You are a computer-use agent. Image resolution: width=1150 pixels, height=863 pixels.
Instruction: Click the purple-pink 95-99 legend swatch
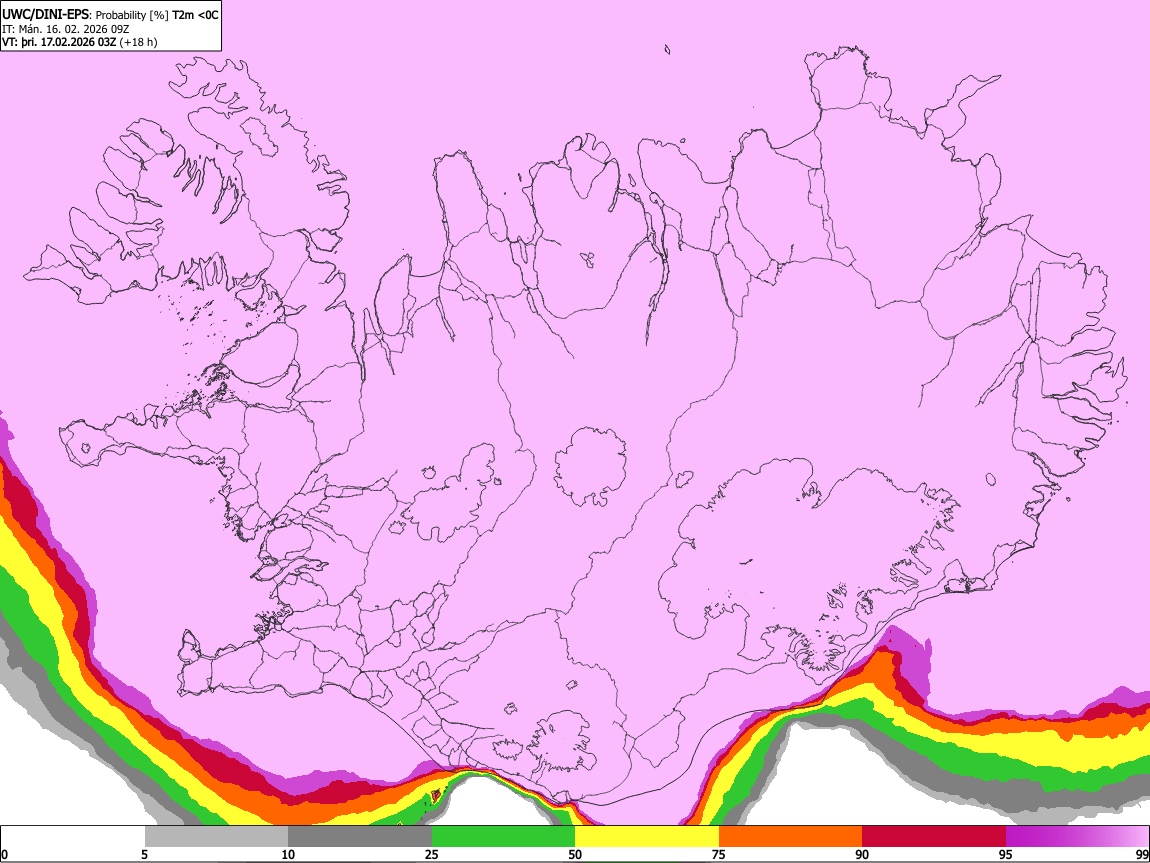tap(1077, 836)
